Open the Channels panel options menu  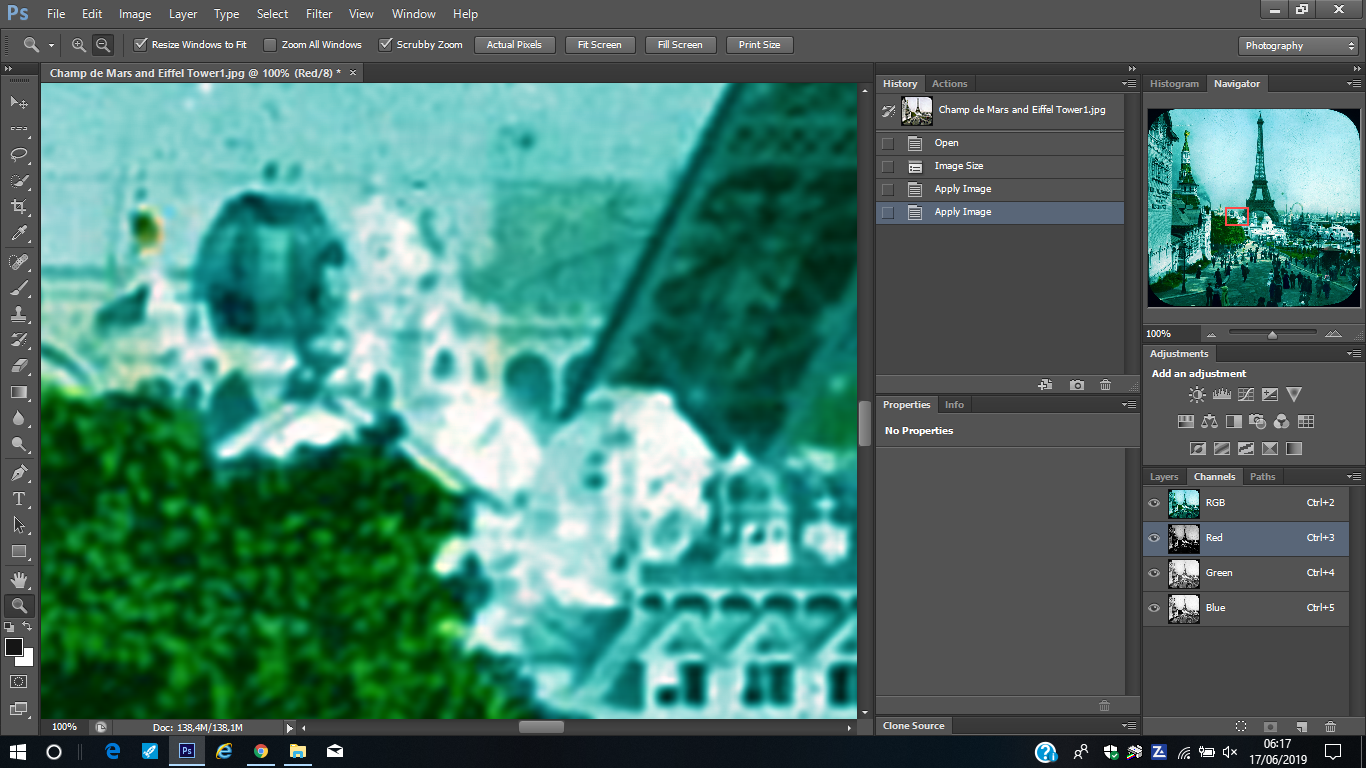(x=1355, y=477)
